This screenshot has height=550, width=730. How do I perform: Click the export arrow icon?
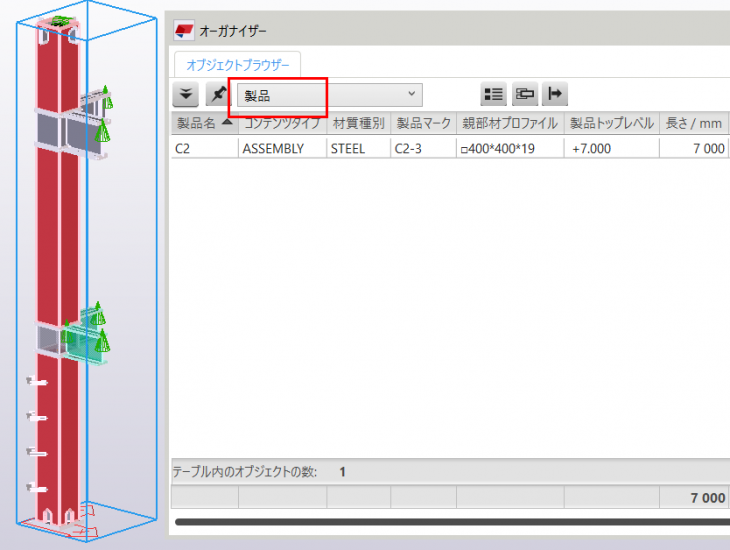click(x=555, y=94)
